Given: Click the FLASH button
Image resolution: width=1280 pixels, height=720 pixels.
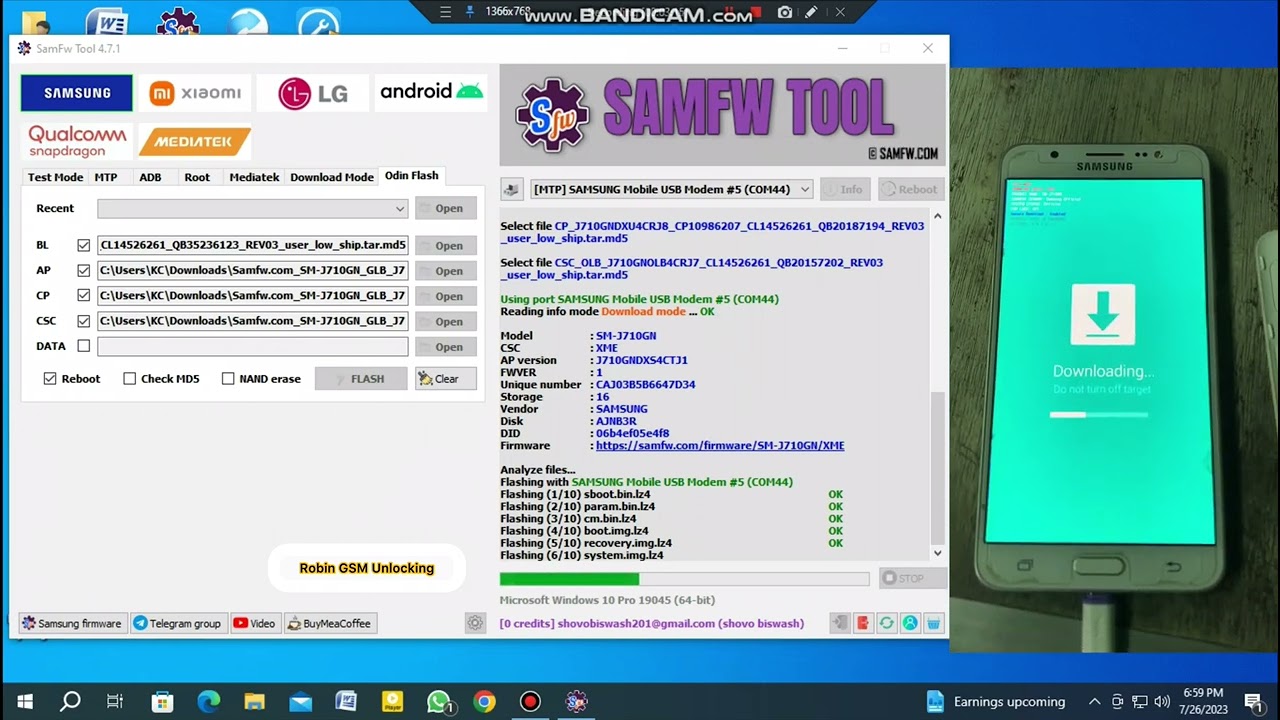Looking at the screenshot, I should pos(361,379).
